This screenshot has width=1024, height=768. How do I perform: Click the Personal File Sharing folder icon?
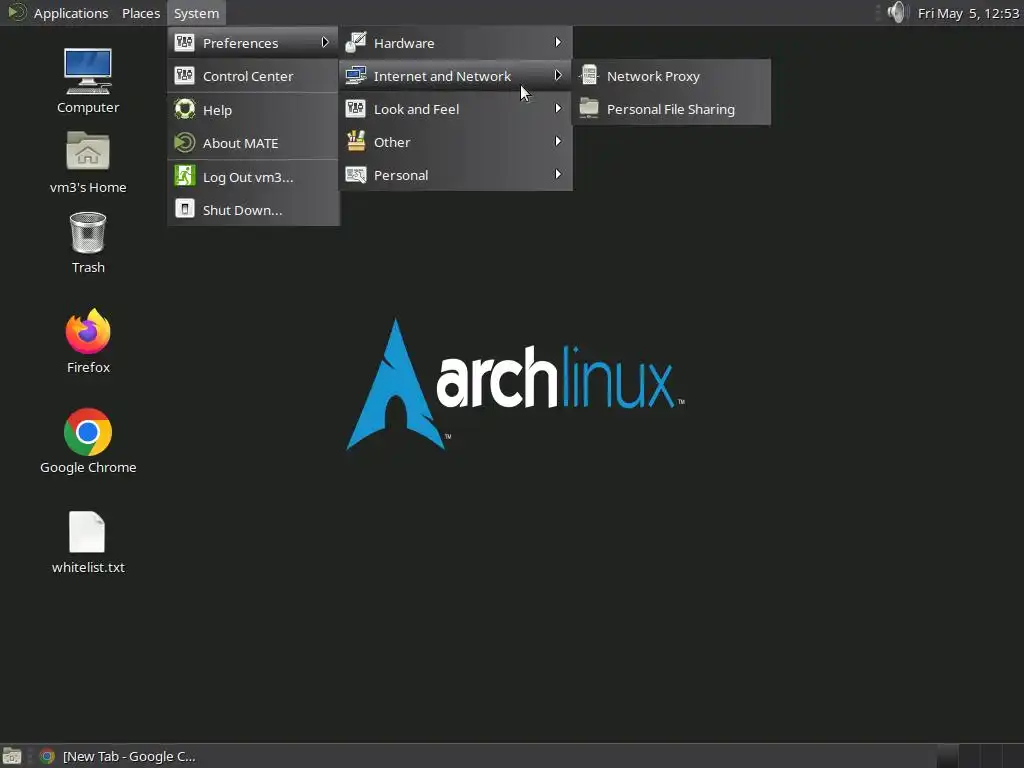pos(589,108)
